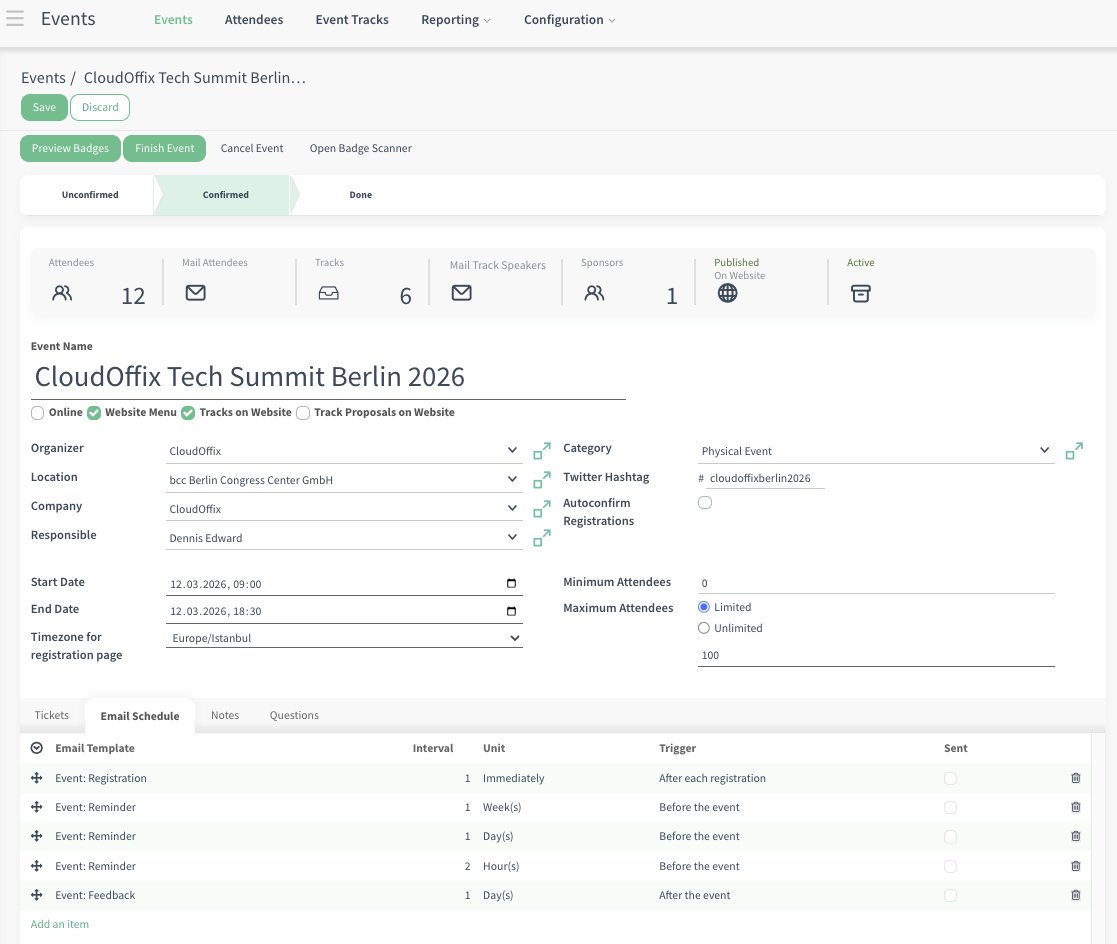This screenshot has height=944, width=1117.
Task: Click the Attendees people icon
Action: tap(62, 293)
